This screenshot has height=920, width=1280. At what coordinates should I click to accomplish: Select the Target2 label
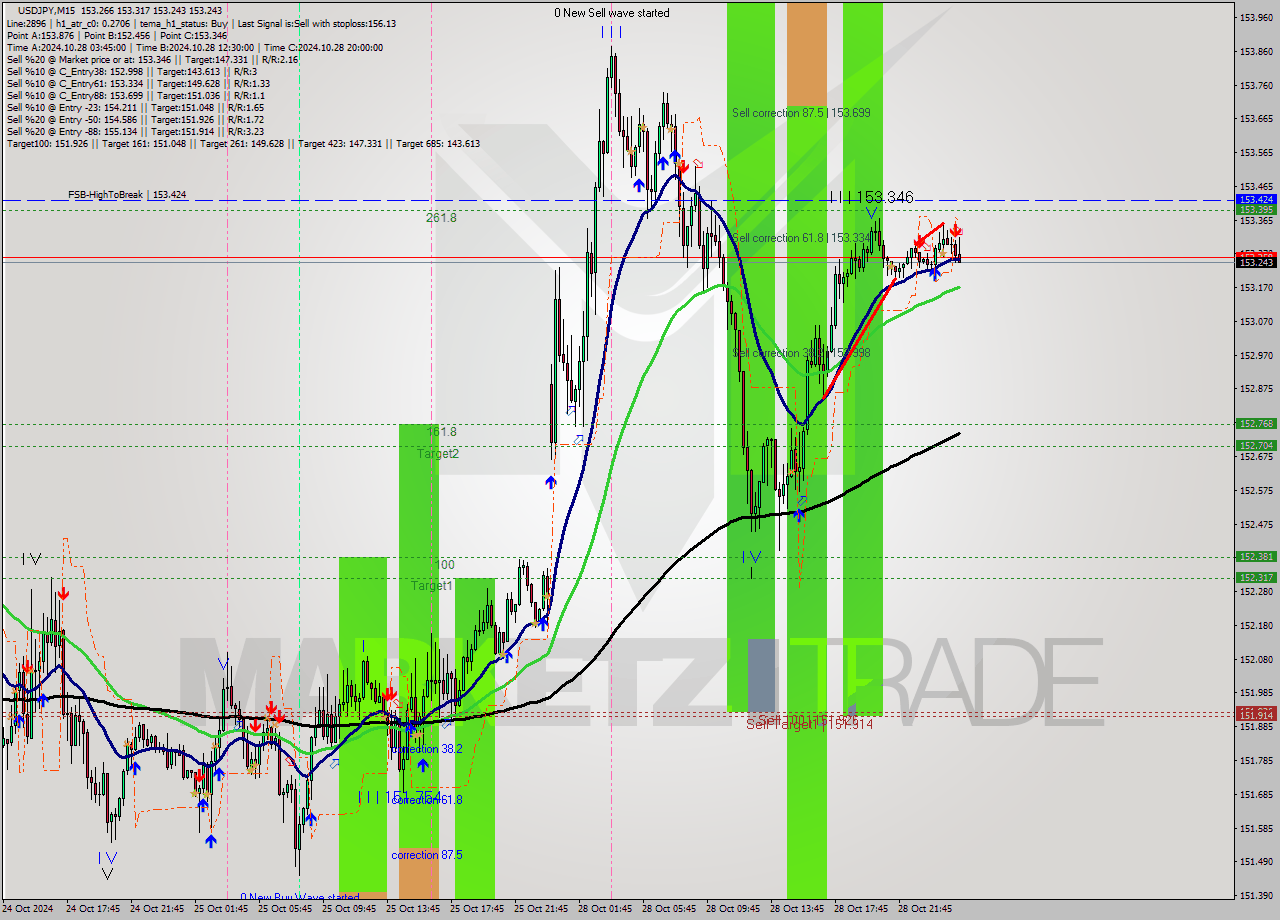click(438, 454)
